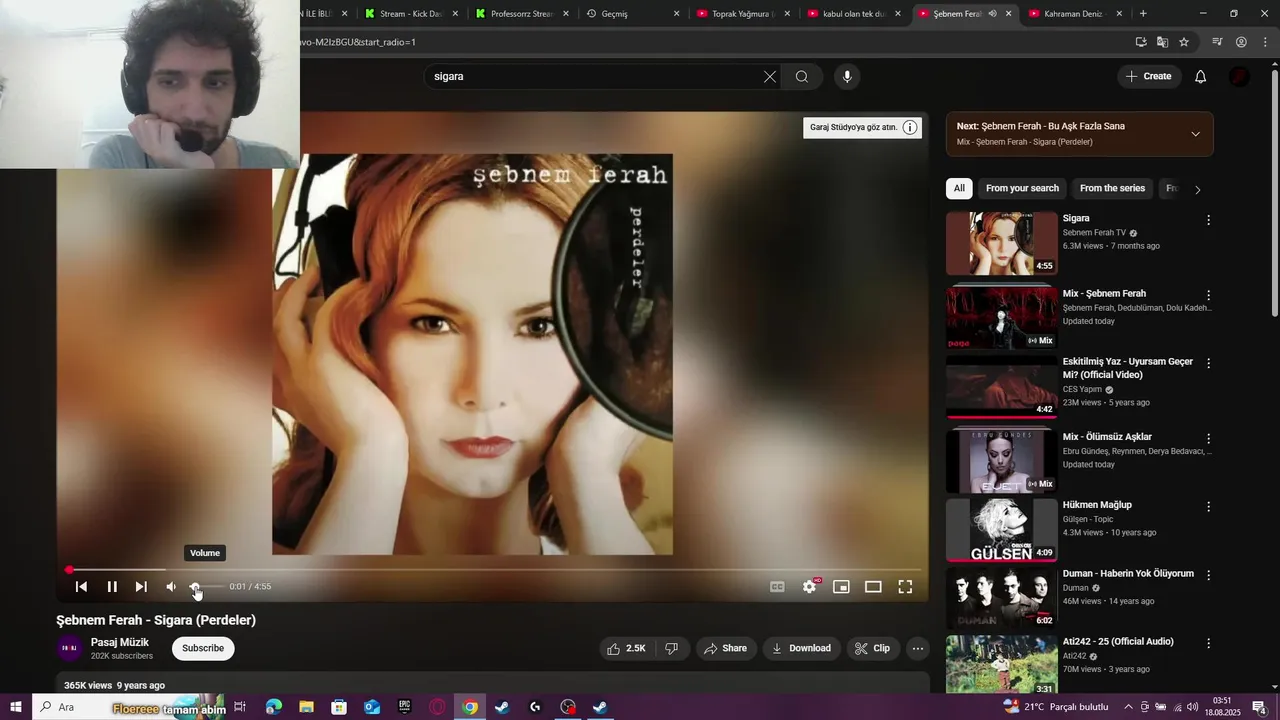Image resolution: width=1280 pixels, height=720 pixels.
Task: Open the Pasaj Müzik channel name
Action: [120, 643]
